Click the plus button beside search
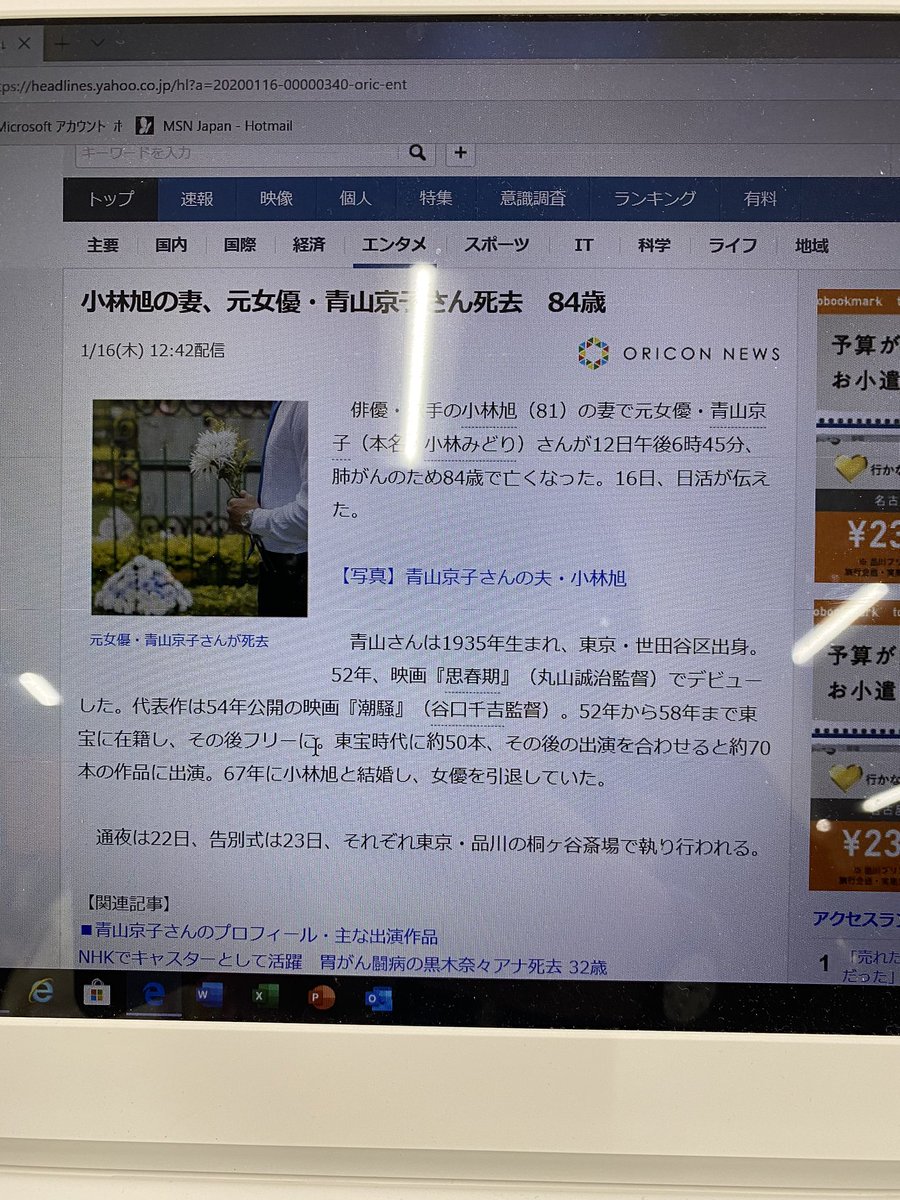Image resolution: width=900 pixels, height=1200 pixels. tap(460, 152)
